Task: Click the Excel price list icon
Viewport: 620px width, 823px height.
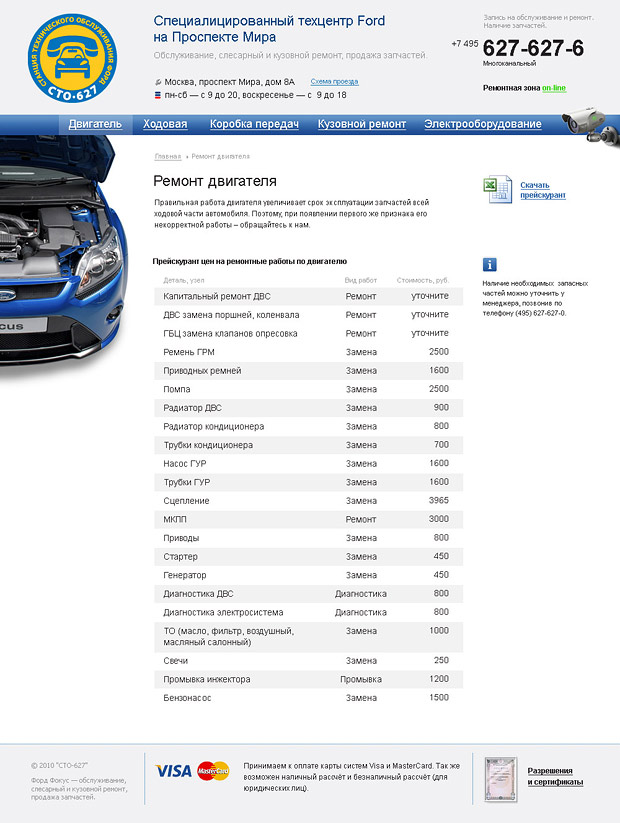Action: coord(497,189)
